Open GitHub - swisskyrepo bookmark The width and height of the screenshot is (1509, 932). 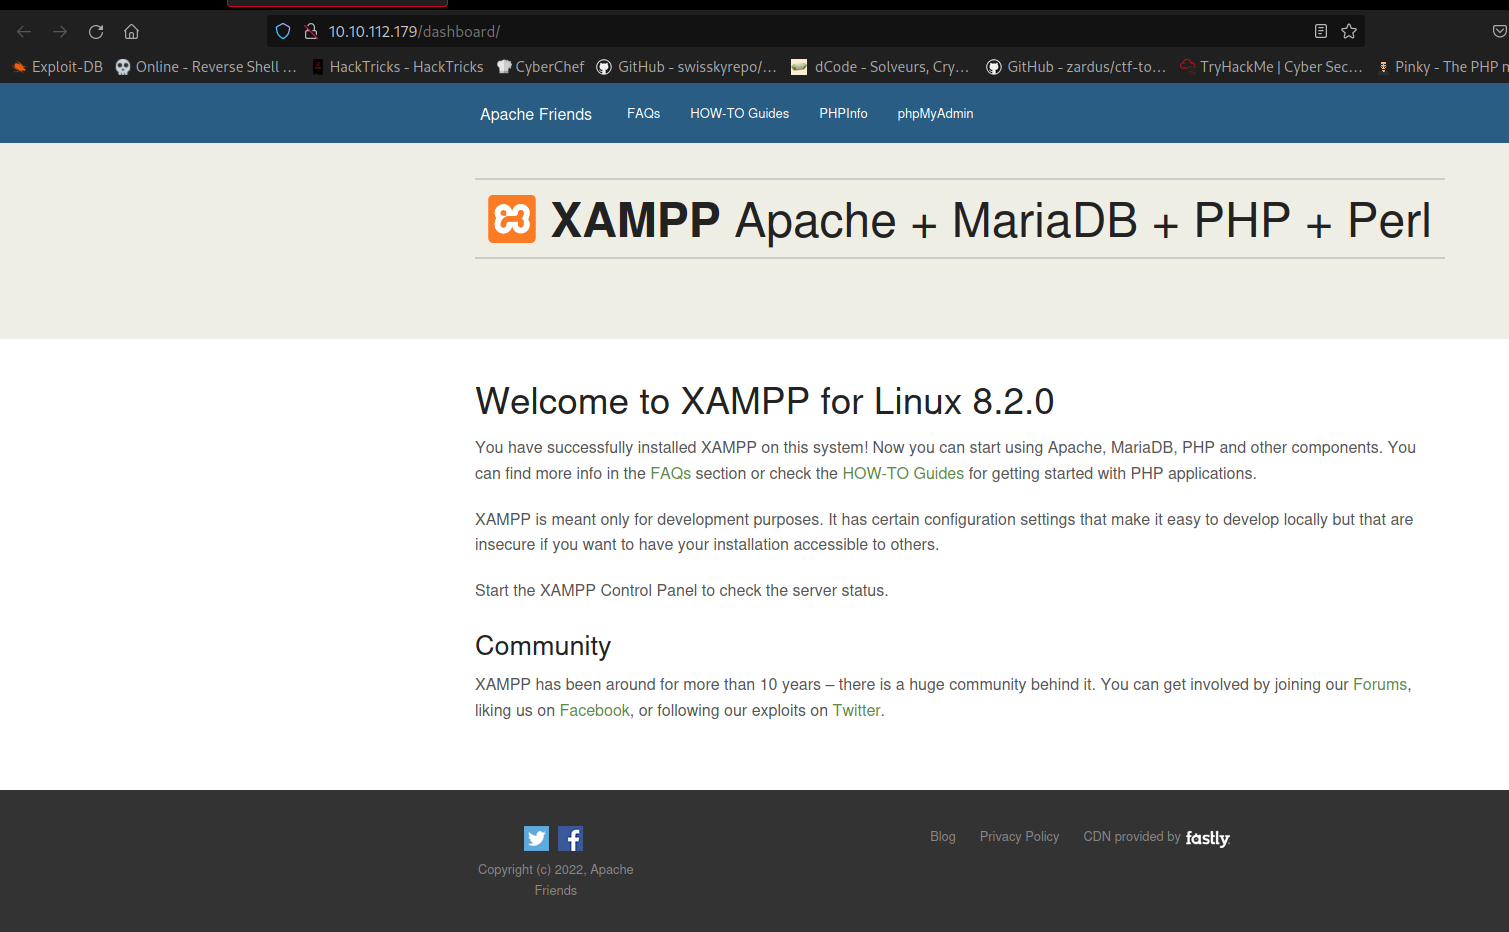687,67
